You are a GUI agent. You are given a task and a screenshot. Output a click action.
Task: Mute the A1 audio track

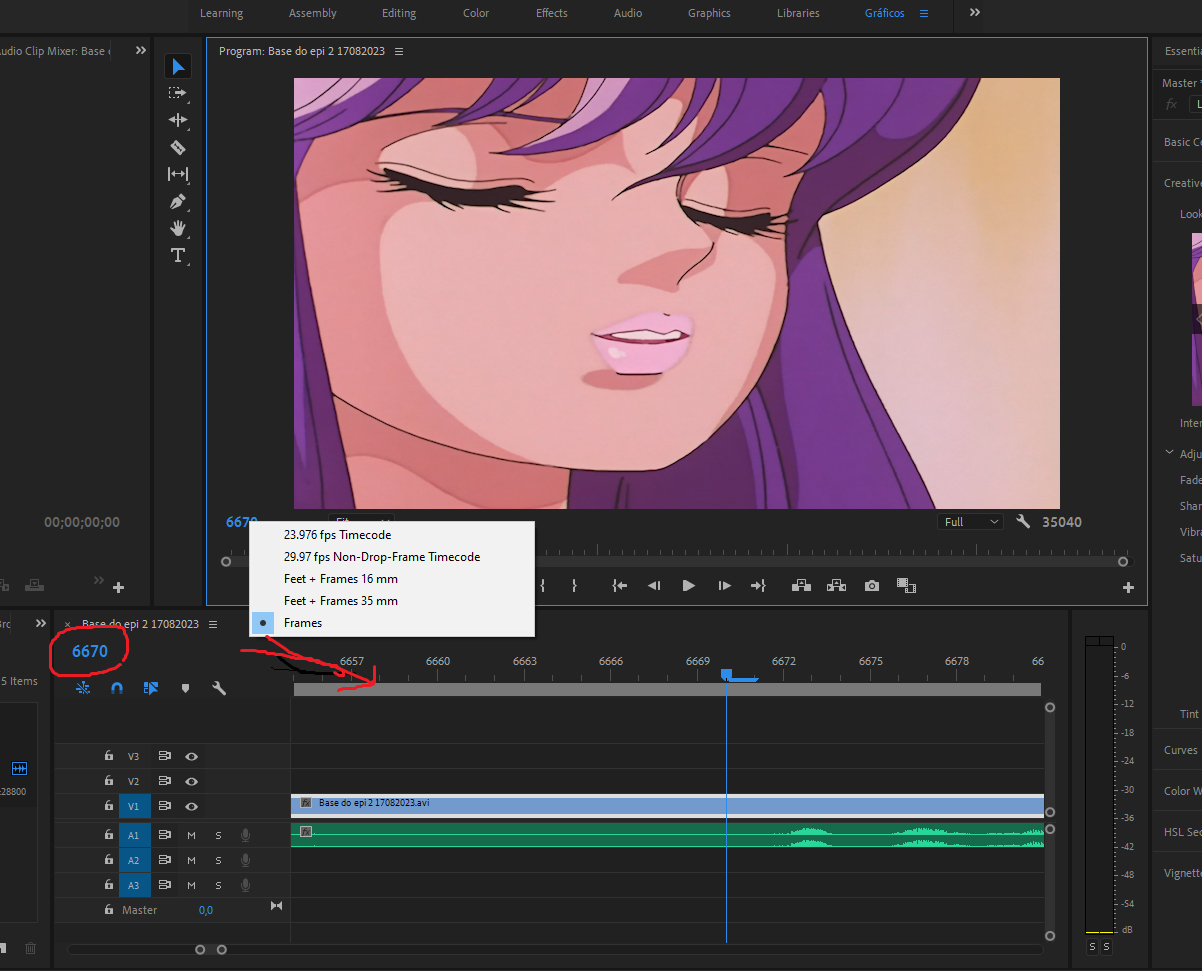(191, 834)
